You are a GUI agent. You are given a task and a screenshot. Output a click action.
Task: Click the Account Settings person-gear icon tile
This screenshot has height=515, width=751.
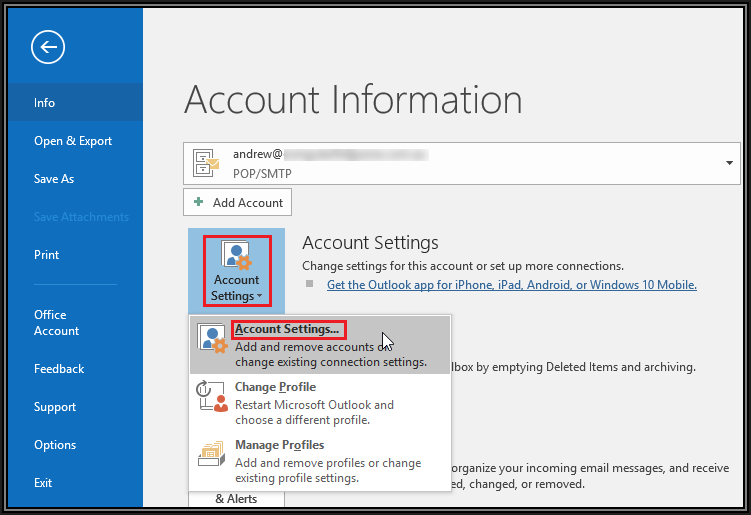pos(237,255)
